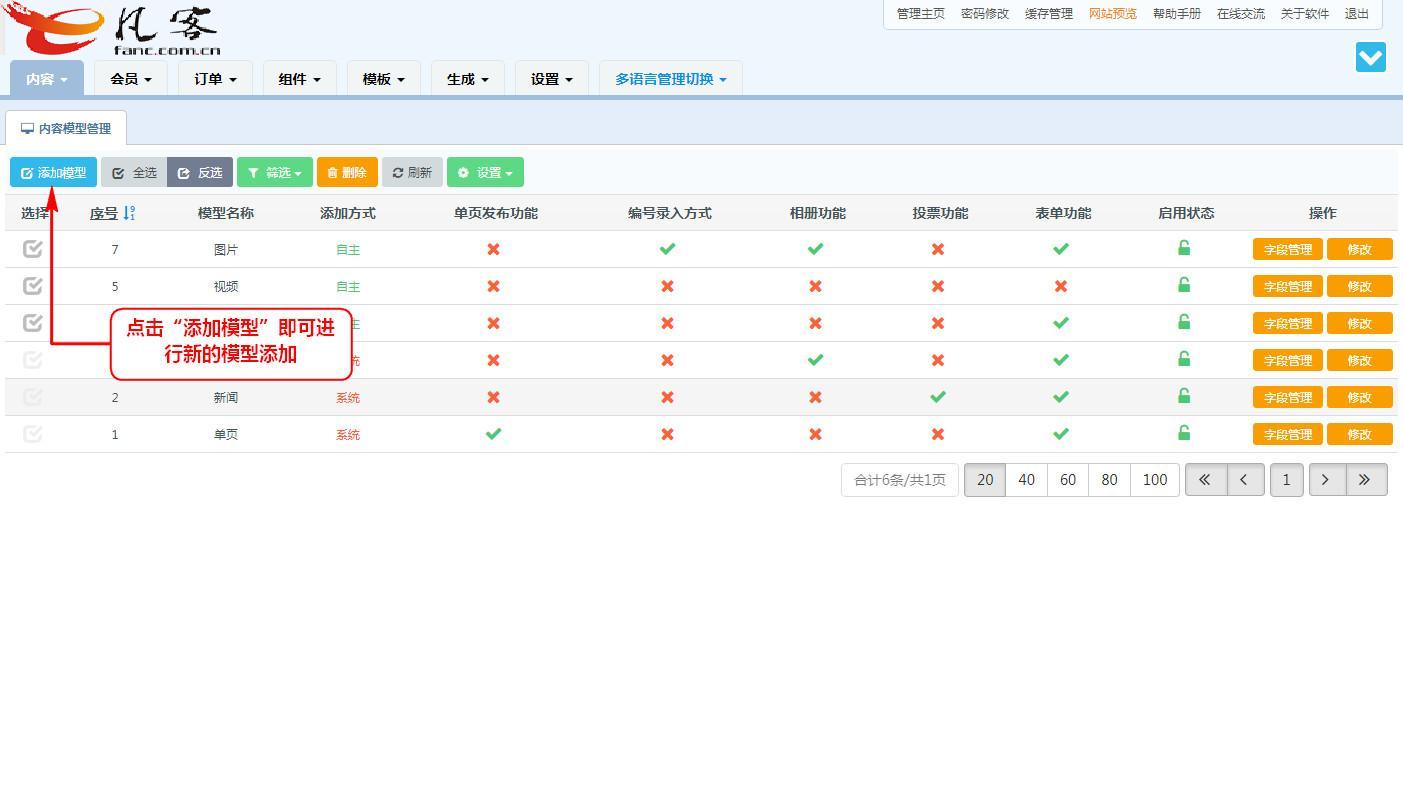Select the 内容模型管理 tab

66,128
